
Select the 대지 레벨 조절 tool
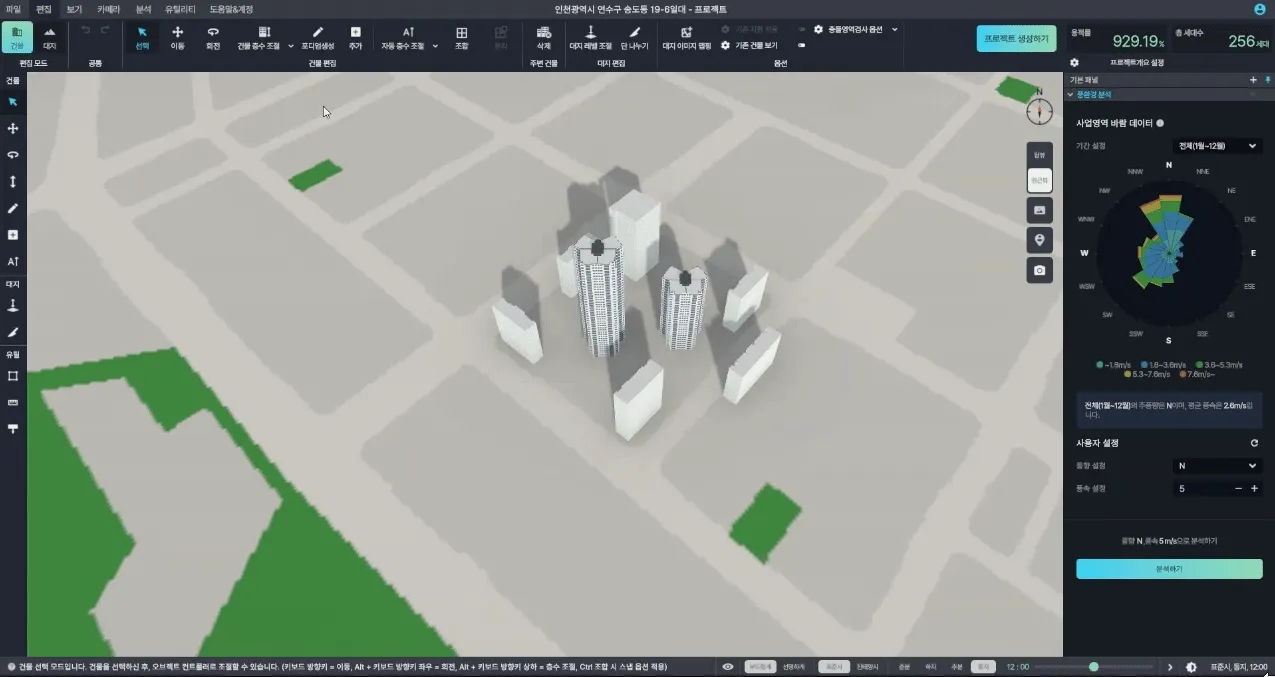(x=590, y=38)
